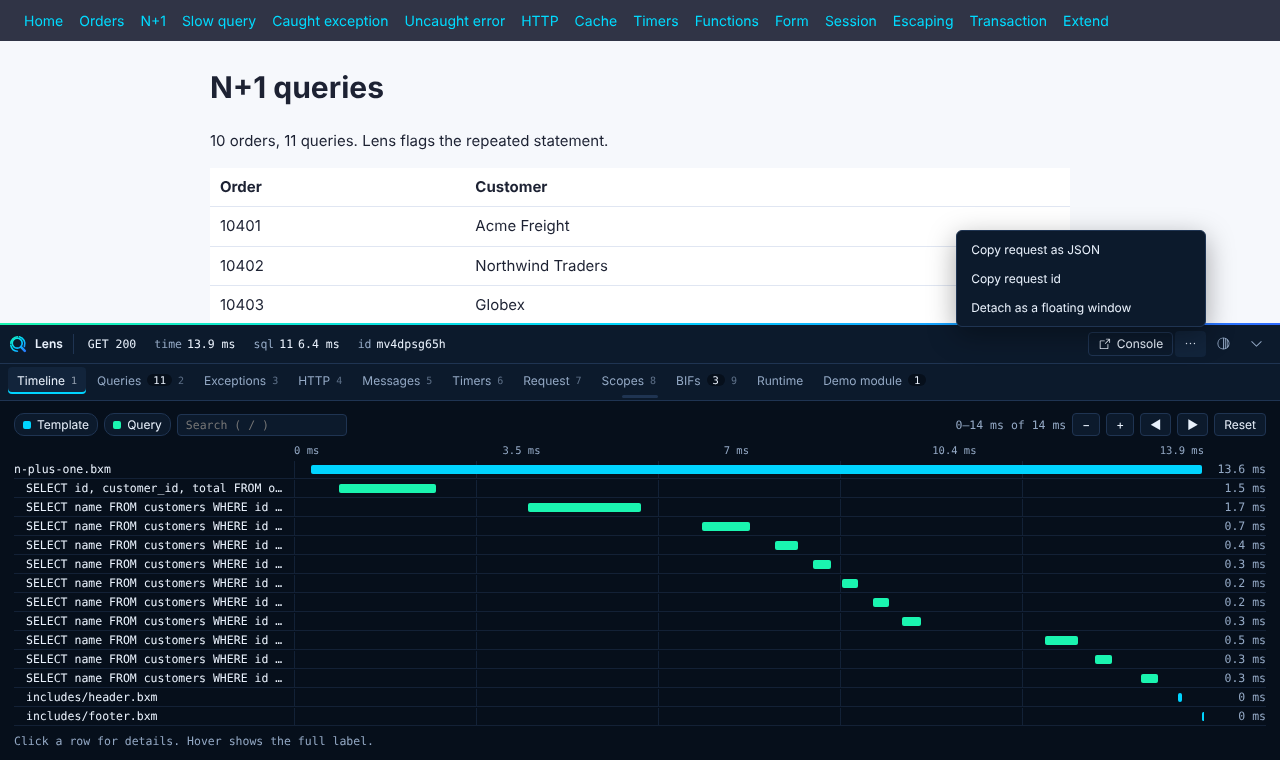
Task: Click the SELECT id, customer_id query row
Action: tap(640, 488)
